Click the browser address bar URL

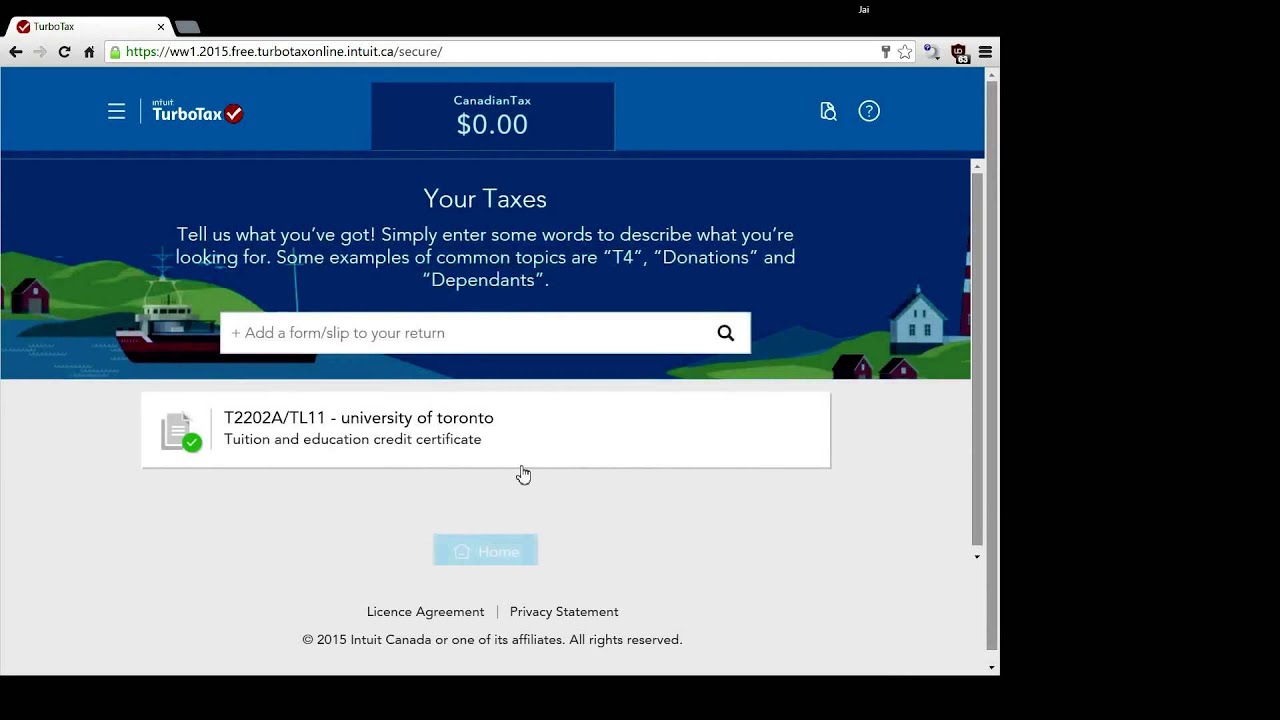(x=284, y=52)
